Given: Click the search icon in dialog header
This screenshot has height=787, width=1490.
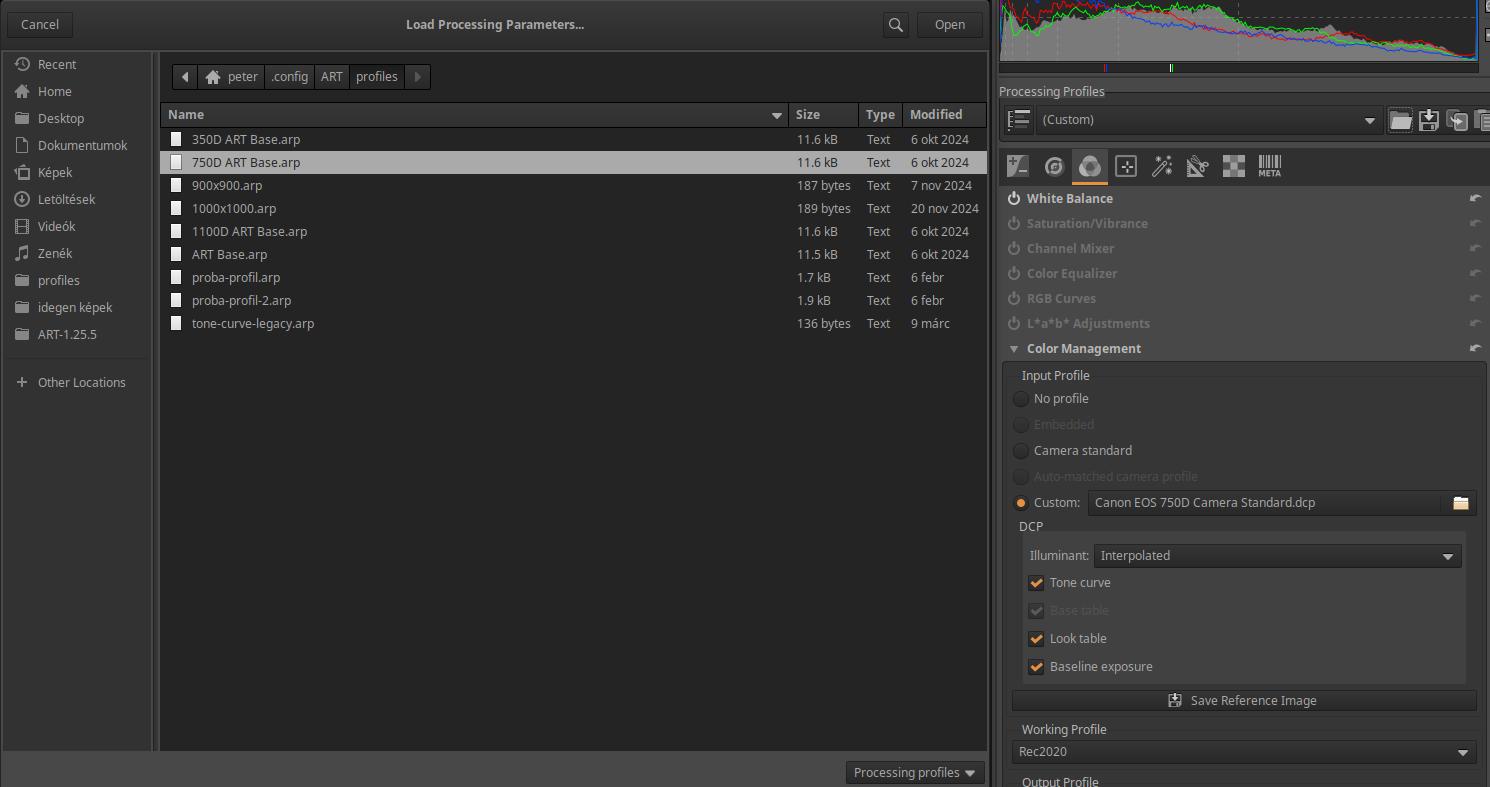Looking at the screenshot, I should [x=896, y=25].
